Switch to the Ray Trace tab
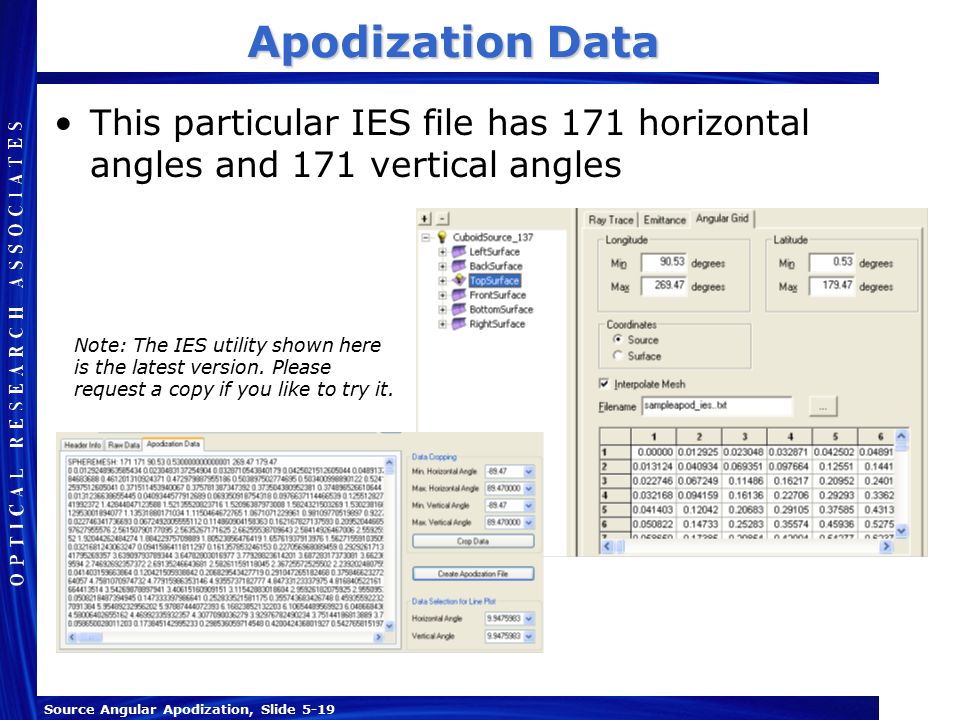This screenshot has width=960, height=720. pyautogui.click(x=610, y=220)
